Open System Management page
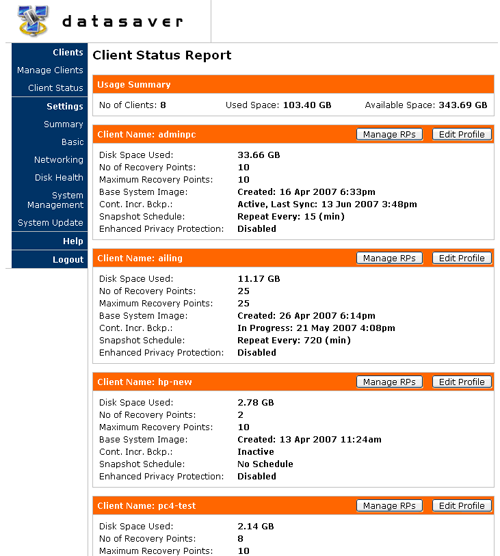500x556 pixels. pyautogui.click(x=55, y=200)
